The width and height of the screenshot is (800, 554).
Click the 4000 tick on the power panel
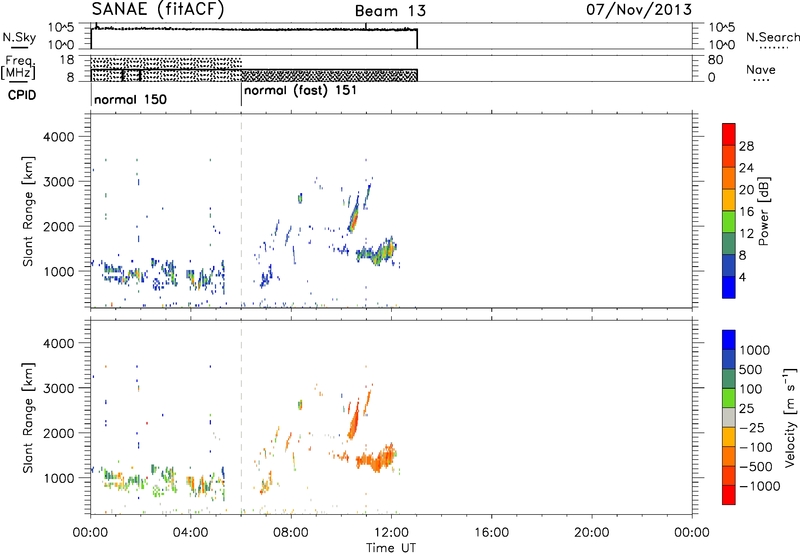pos(58,137)
